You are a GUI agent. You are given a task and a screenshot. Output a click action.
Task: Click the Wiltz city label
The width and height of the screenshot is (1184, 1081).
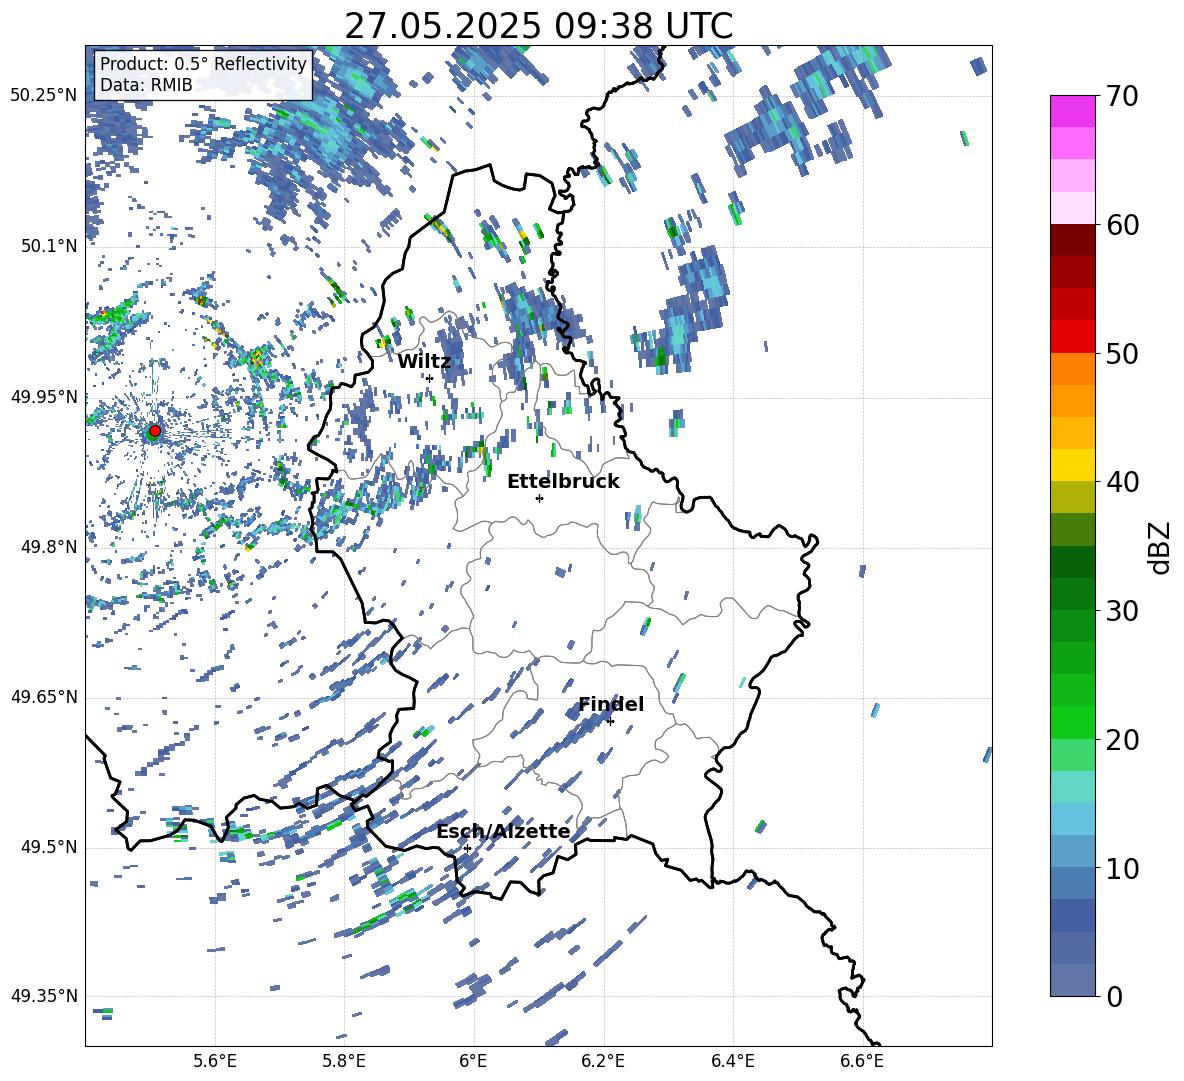(424, 362)
